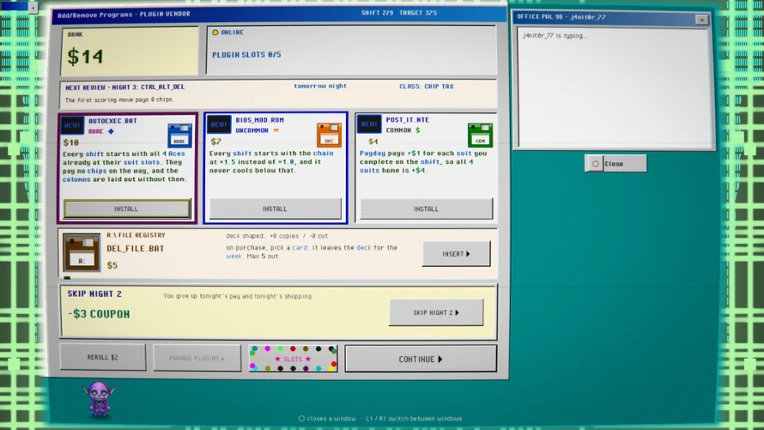Install the AUTOEXEC.BAT plugin
The width and height of the screenshot is (764, 430).
127,209
